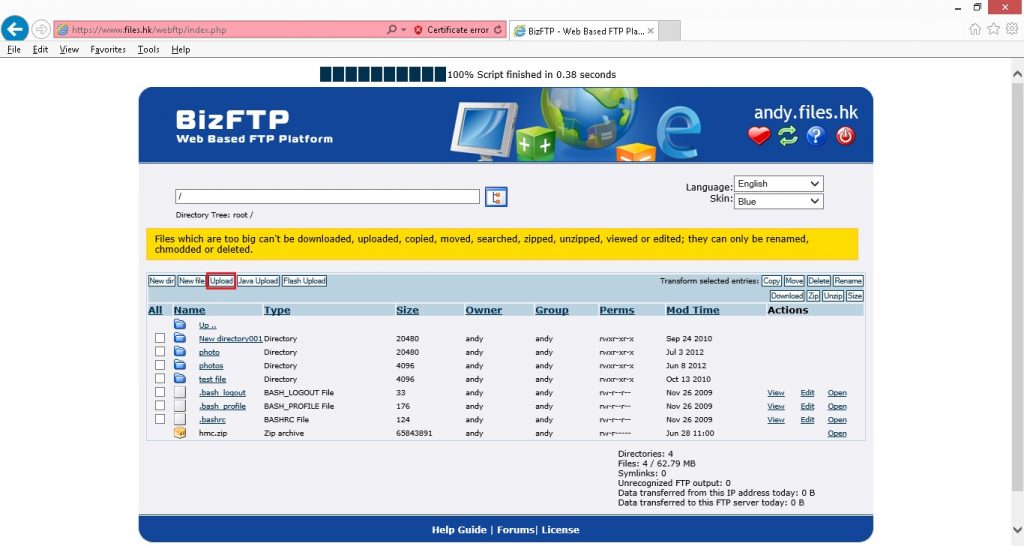Click View link for .bash_logout
This screenshot has width=1024, height=546.
click(776, 393)
